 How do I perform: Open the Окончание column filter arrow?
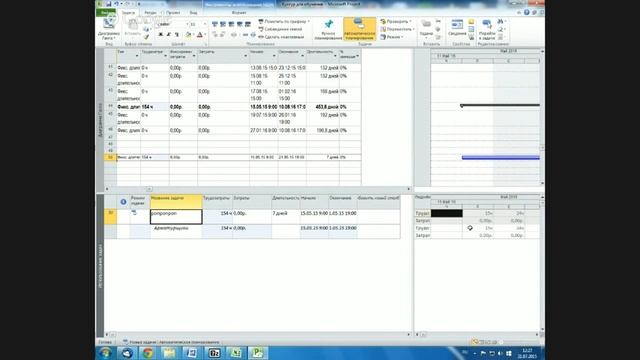[303, 56]
